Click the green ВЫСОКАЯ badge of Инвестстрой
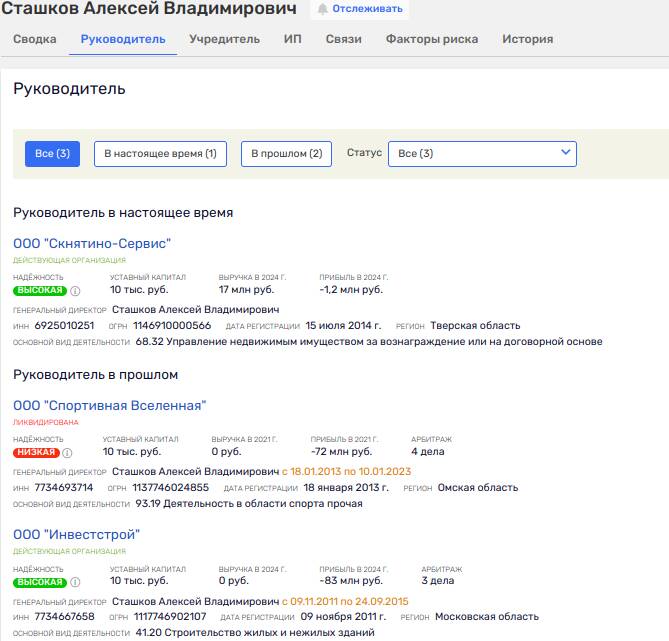Viewport: 669px width, 641px height. 40,582
